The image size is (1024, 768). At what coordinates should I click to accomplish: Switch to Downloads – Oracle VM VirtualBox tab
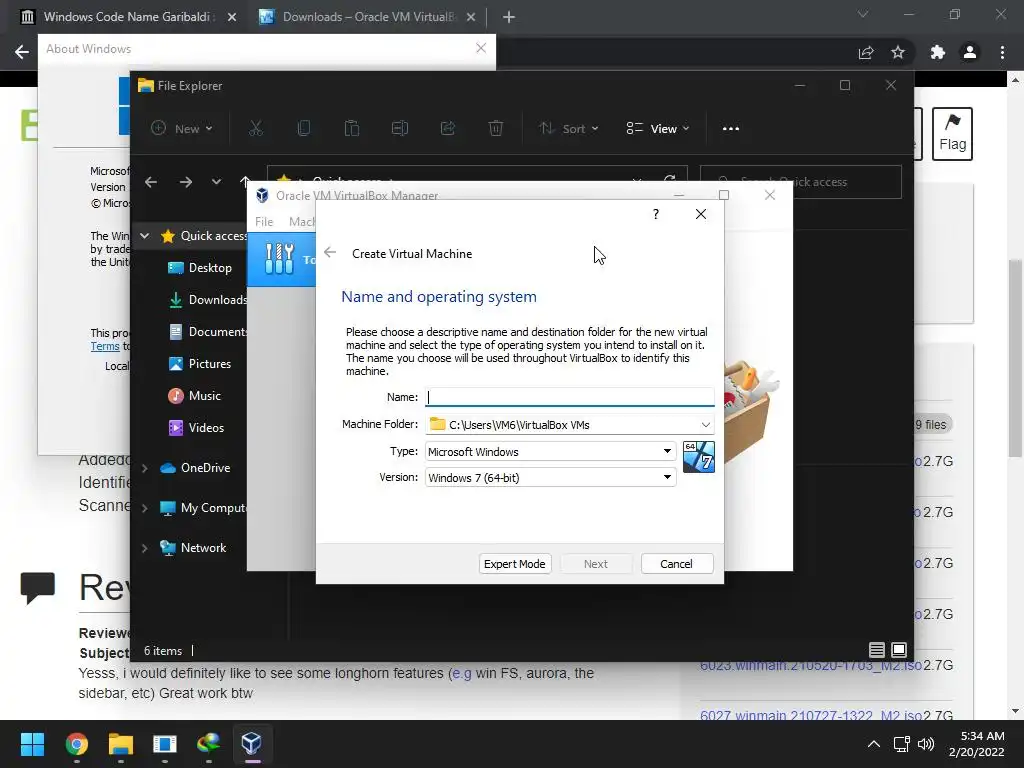tap(369, 17)
